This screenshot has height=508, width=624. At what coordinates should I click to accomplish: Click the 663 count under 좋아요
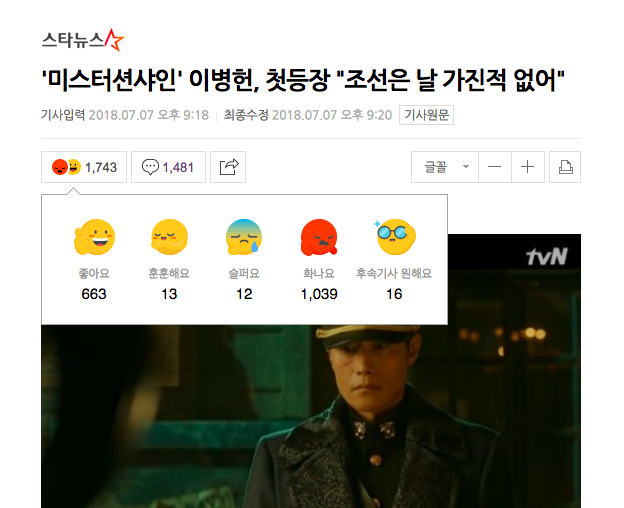(x=94, y=294)
